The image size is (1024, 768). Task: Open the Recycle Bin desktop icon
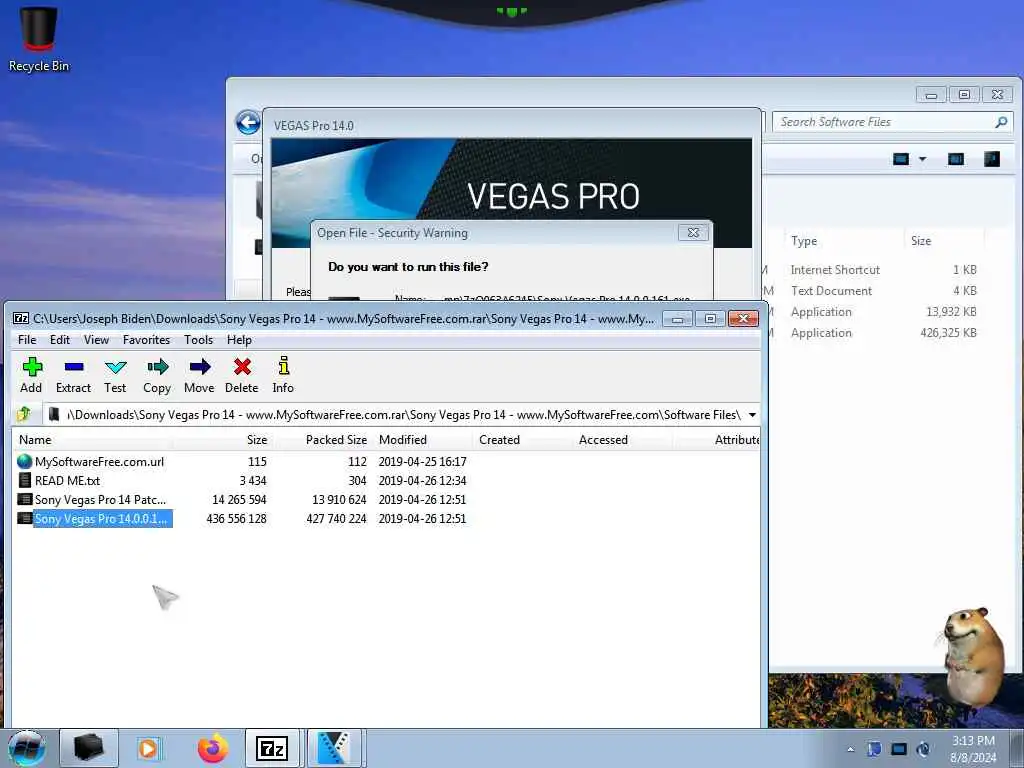click(39, 39)
